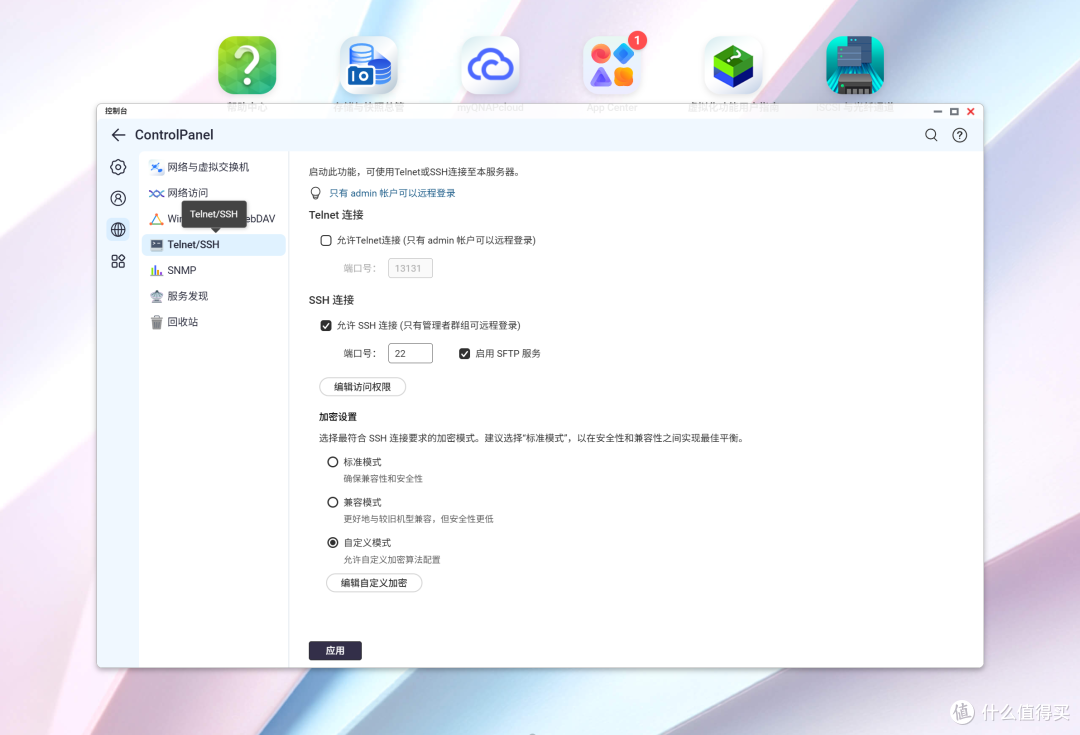Open the myQNAPcloud desktop icon
This screenshot has height=735, width=1080.
490,65
